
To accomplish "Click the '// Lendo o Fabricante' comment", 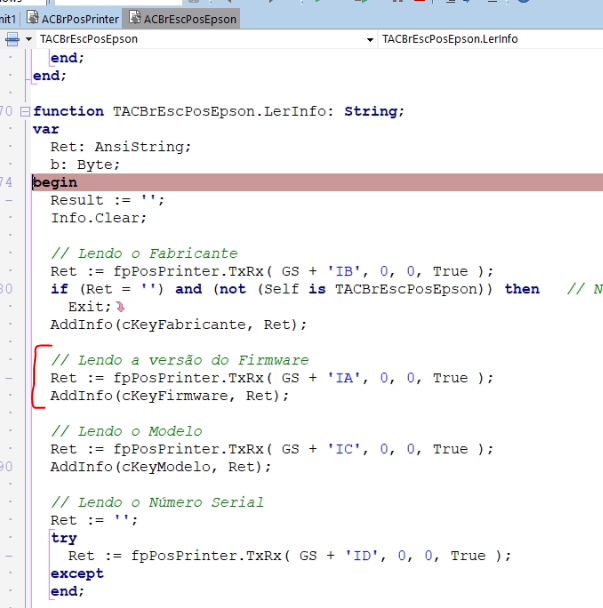I will pos(144,254).
